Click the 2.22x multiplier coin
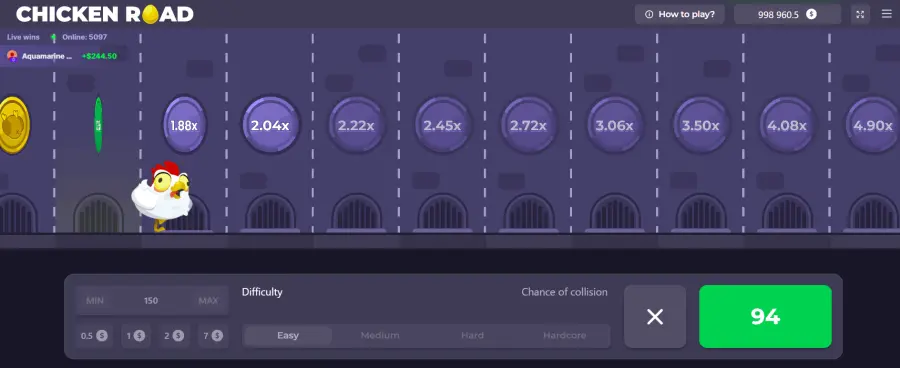Viewport: 900px width, 368px height. pyautogui.click(x=356, y=125)
